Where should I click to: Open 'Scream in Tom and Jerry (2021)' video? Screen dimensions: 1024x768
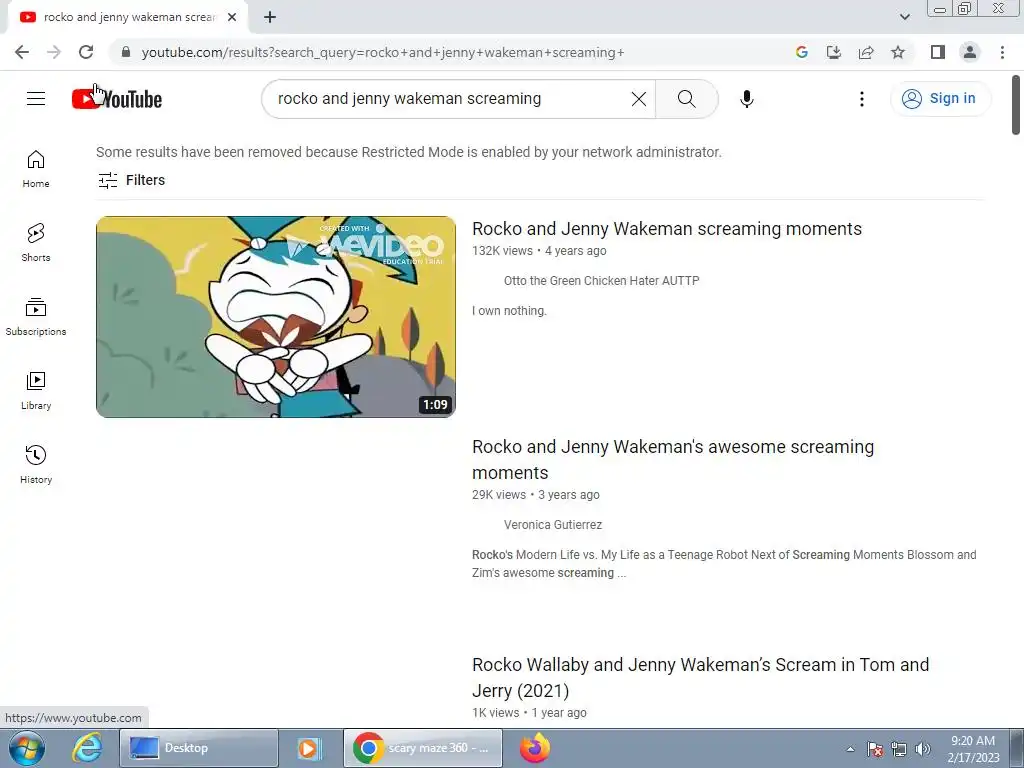[x=700, y=678]
